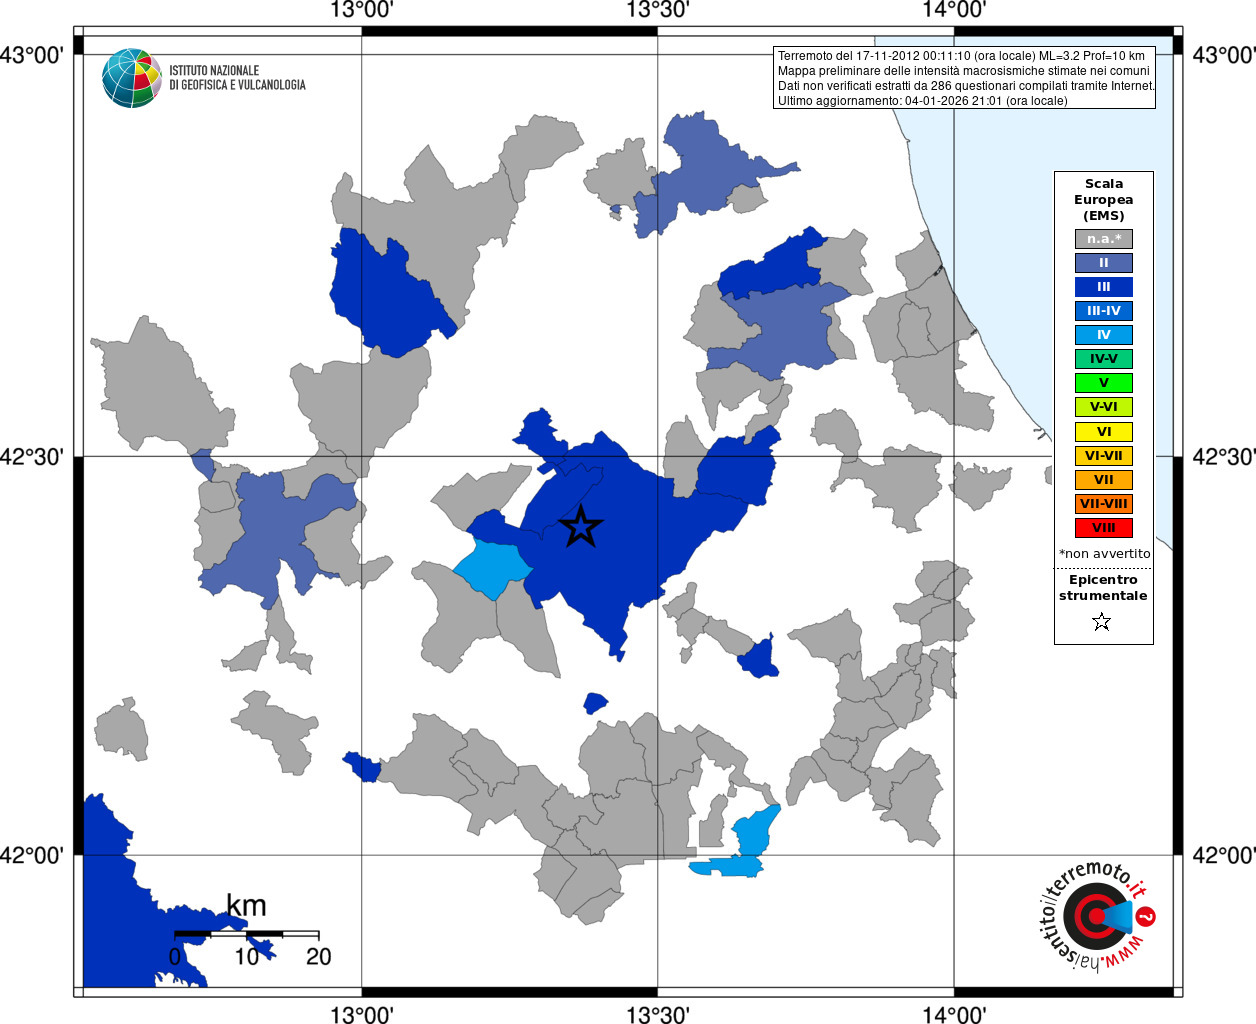Click the bottom 13°30' longitude label
Screen dimensions: 1256x1024
pyautogui.click(x=658, y=1014)
